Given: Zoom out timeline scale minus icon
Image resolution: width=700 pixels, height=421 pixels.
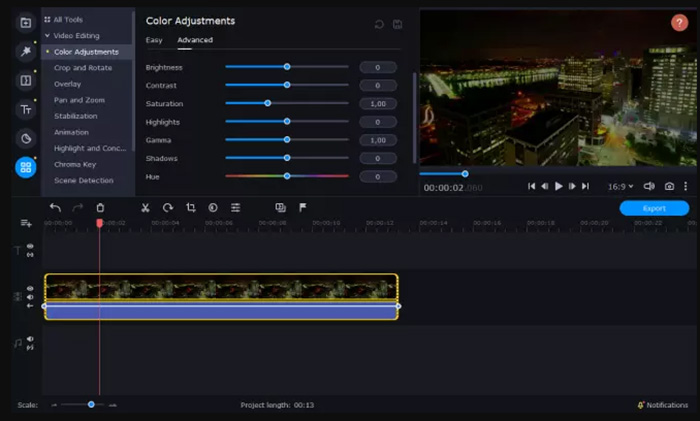Looking at the screenshot, I should pyautogui.click(x=54, y=405).
